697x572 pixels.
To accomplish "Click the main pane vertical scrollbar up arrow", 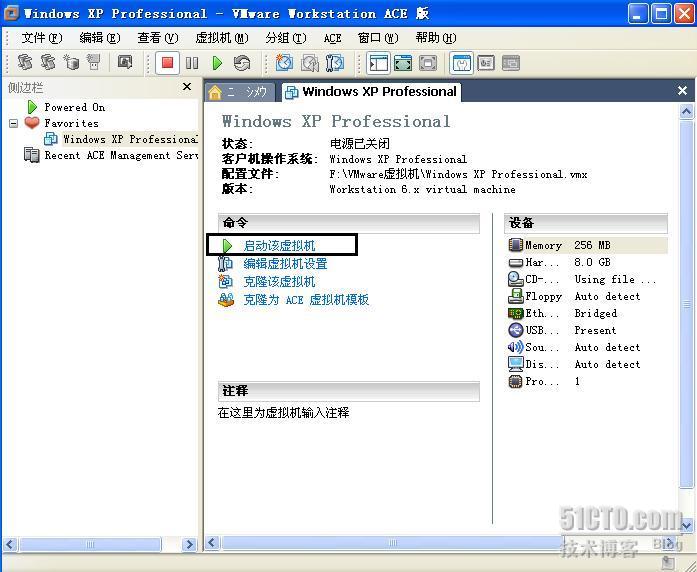I will click(x=686, y=111).
